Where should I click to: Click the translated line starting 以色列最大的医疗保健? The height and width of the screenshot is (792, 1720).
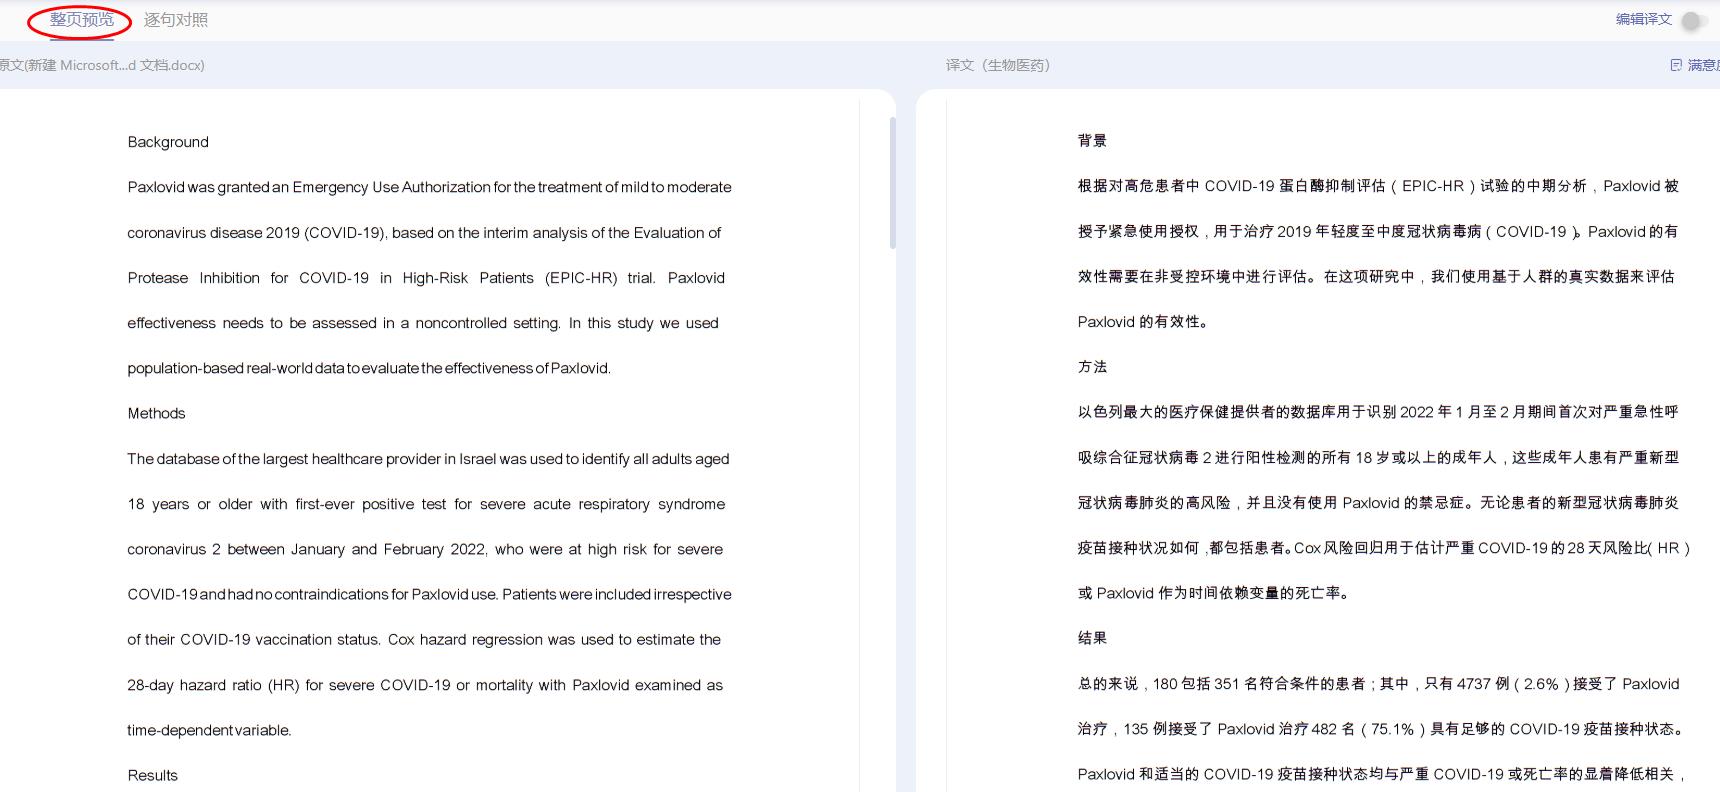click(1378, 412)
